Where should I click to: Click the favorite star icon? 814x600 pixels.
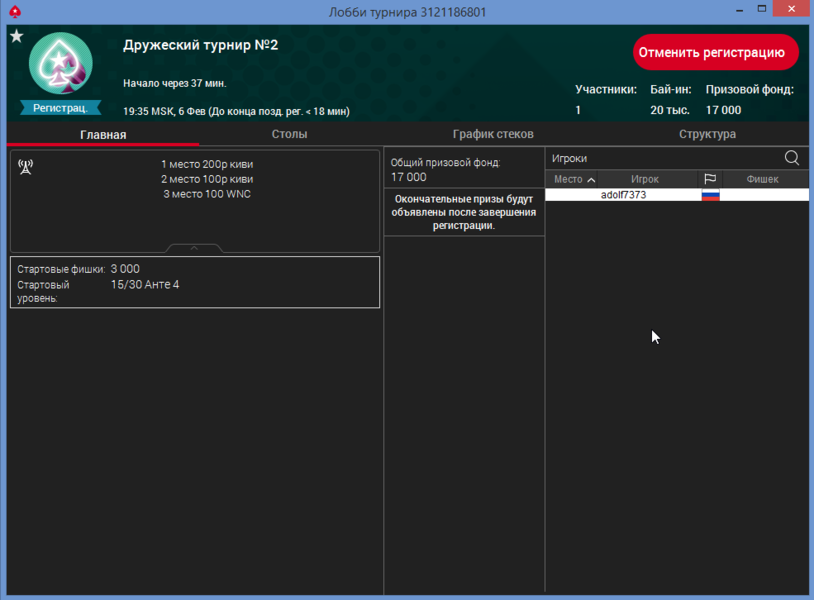(x=16, y=36)
